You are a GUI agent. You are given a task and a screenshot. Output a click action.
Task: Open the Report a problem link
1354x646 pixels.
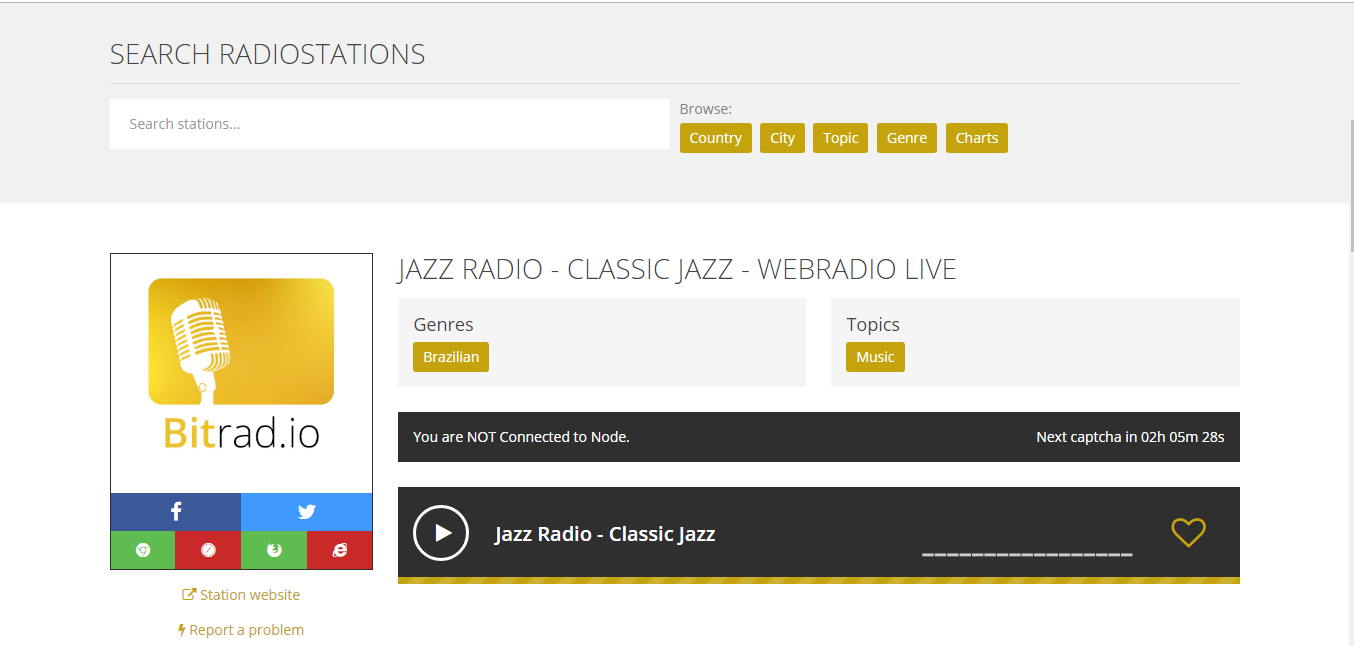(x=241, y=630)
